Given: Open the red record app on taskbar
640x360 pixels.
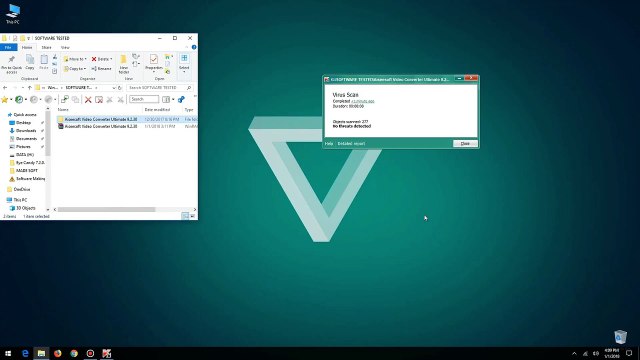Looking at the screenshot, I should pos(90,353).
